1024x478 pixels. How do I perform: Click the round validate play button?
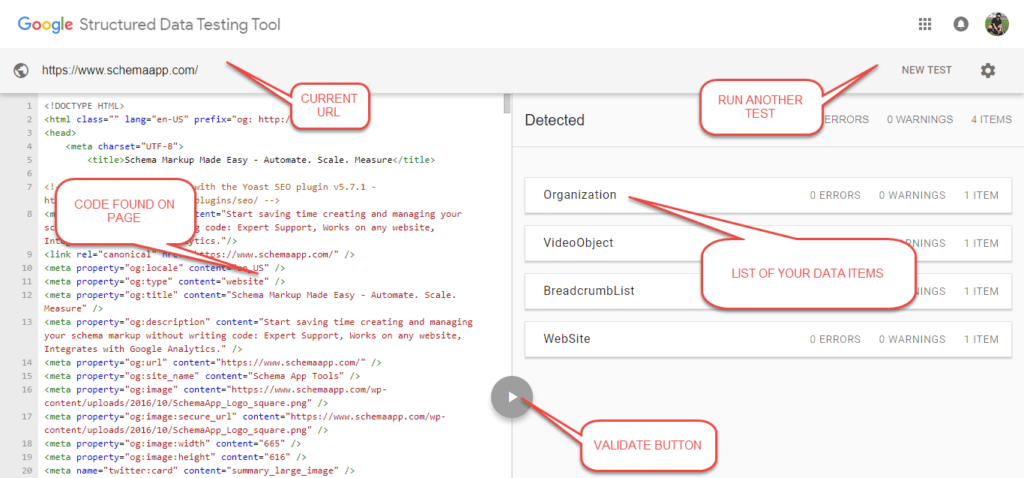512,396
